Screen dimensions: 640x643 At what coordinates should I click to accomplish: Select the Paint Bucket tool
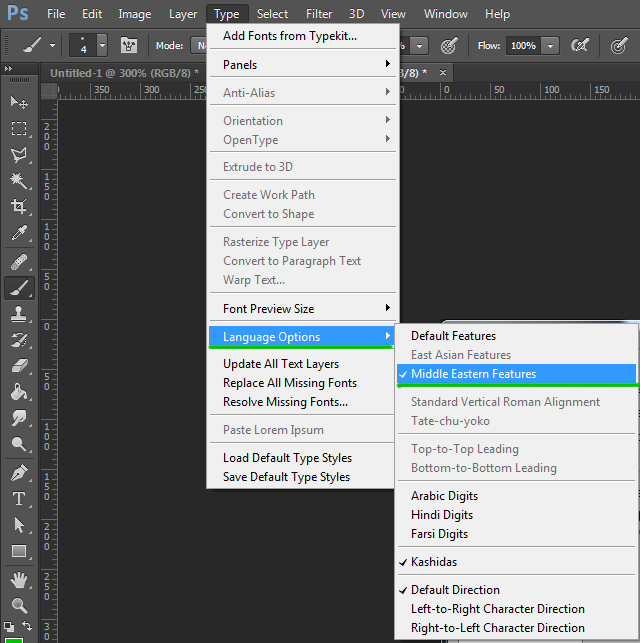click(19, 392)
